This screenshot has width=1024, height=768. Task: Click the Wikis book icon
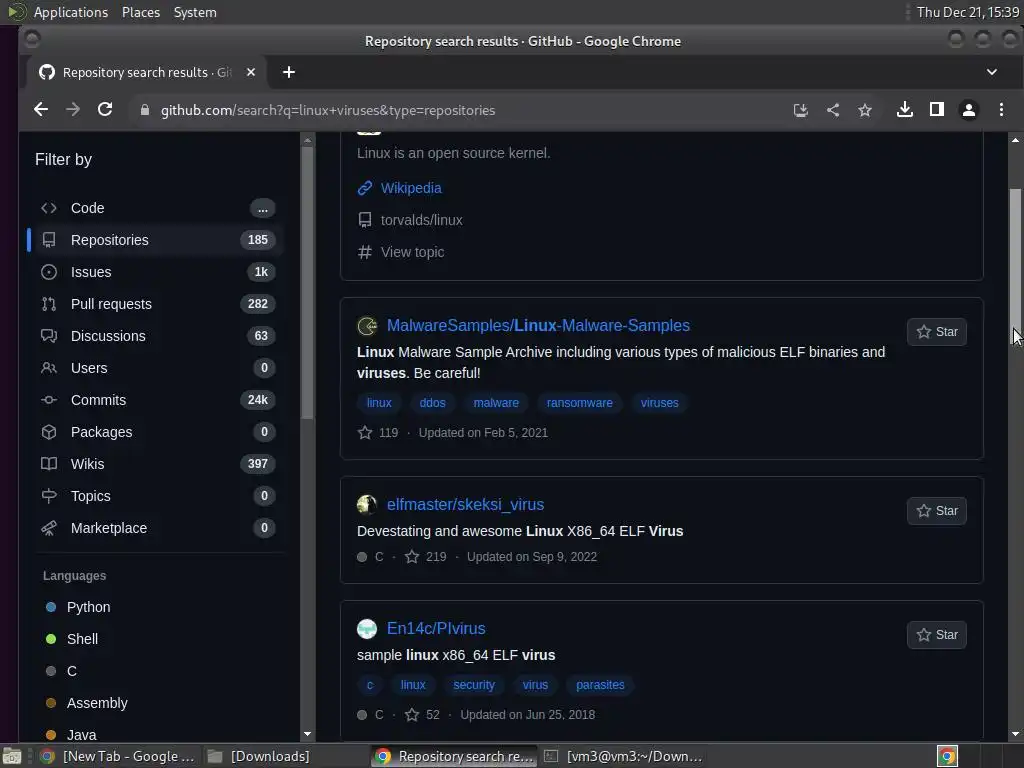pyautogui.click(x=49, y=464)
